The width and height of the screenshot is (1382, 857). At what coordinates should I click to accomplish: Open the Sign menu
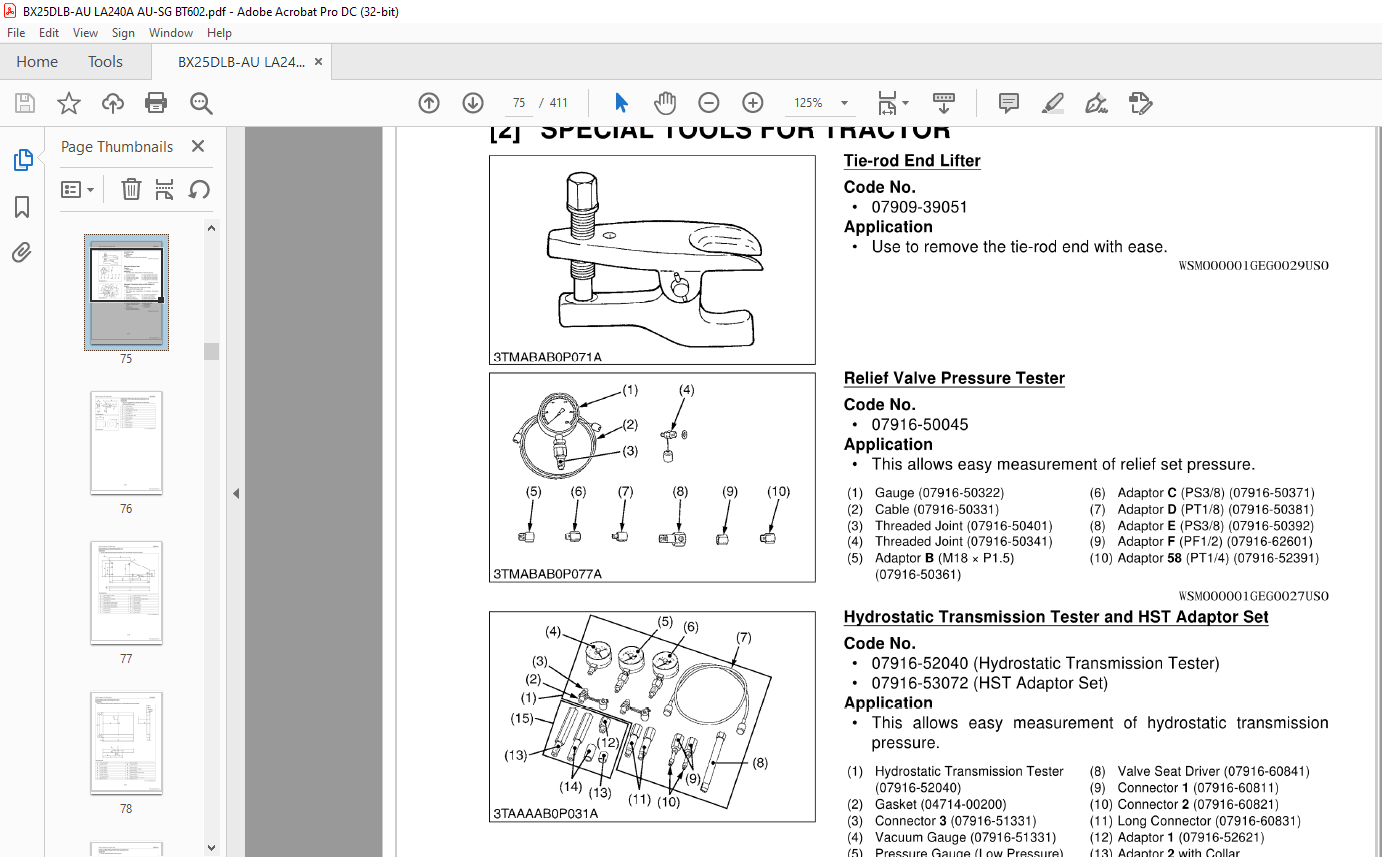click(x=123, y=33)
